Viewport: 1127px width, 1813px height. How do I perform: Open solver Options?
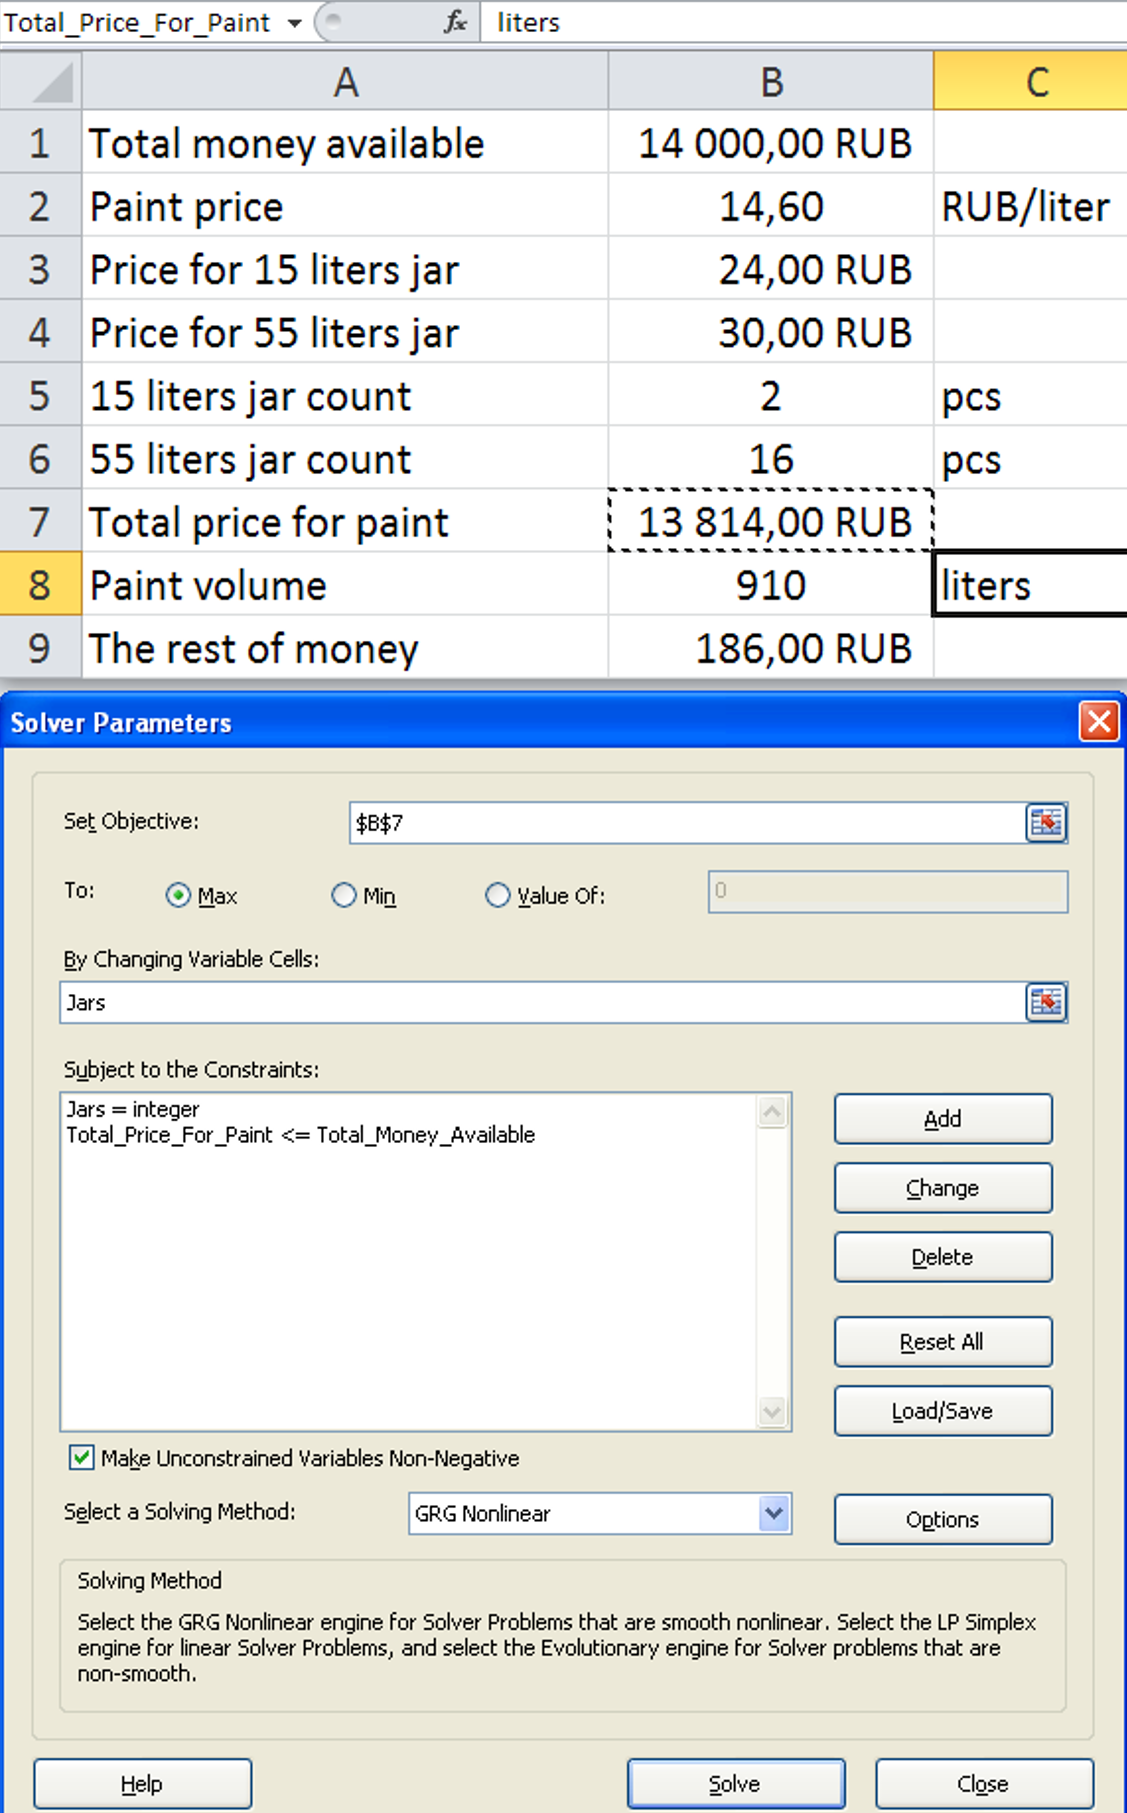coord(943,1519)
